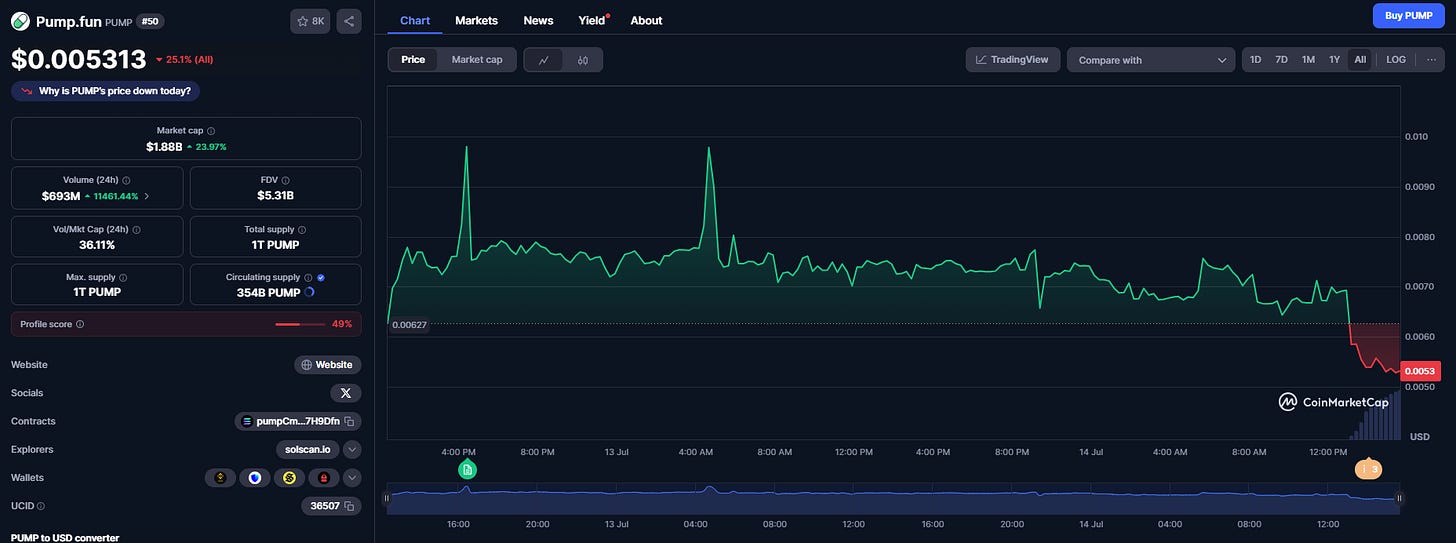
Task: Click the Circulating supply verified badge
Action: click(320, 277)
